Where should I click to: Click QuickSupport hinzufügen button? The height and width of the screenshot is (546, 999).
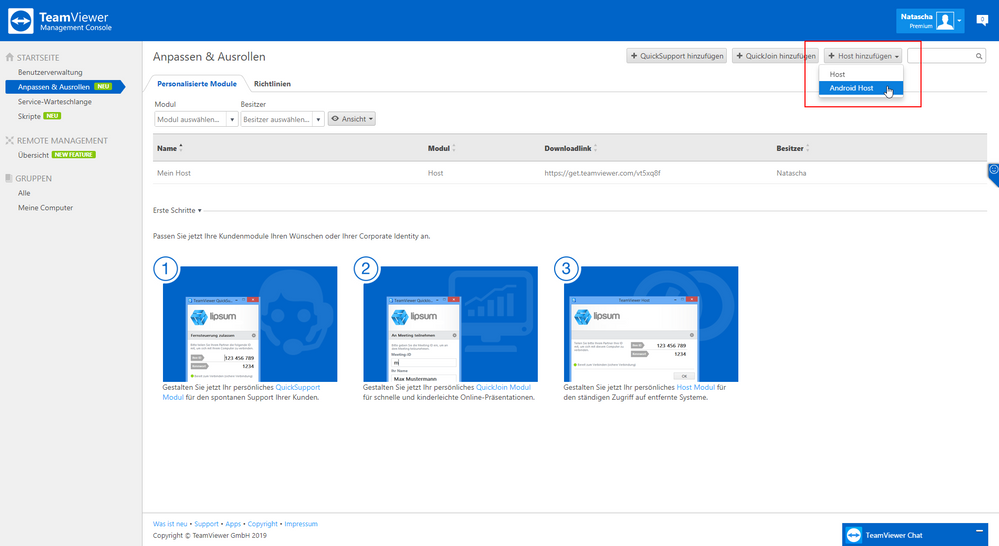click(676, 56)
